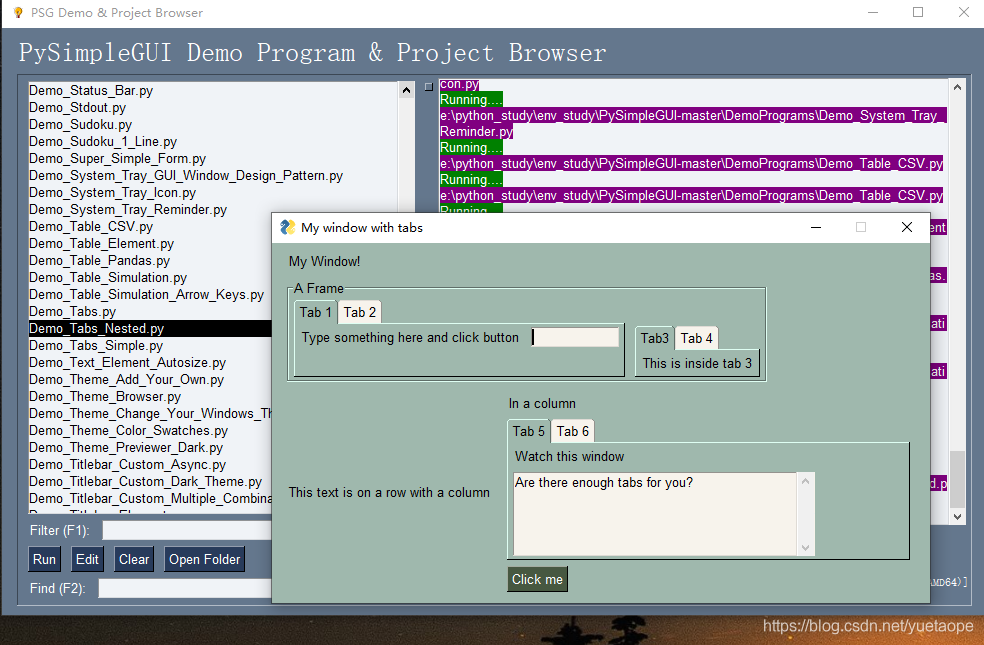
Task: Focus the Filter (F1) input field
Action: coord(187,530)
